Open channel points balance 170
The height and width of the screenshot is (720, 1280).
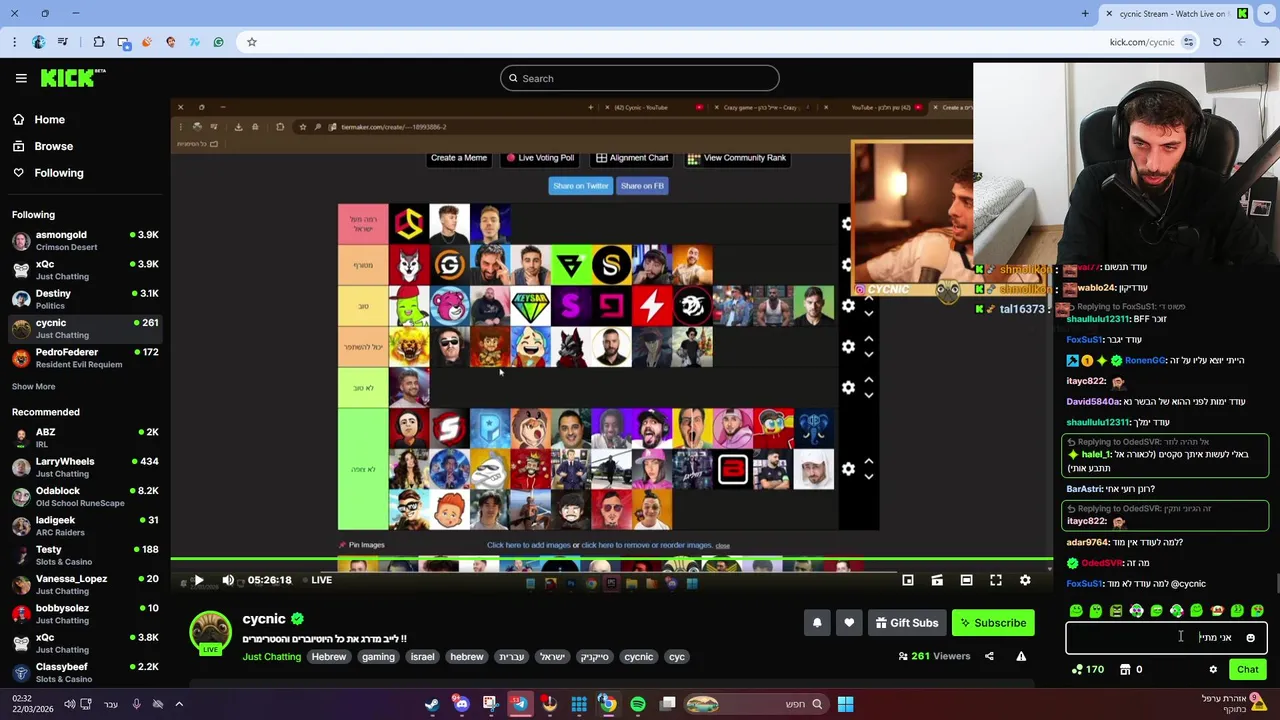(x=1087, y=670)
